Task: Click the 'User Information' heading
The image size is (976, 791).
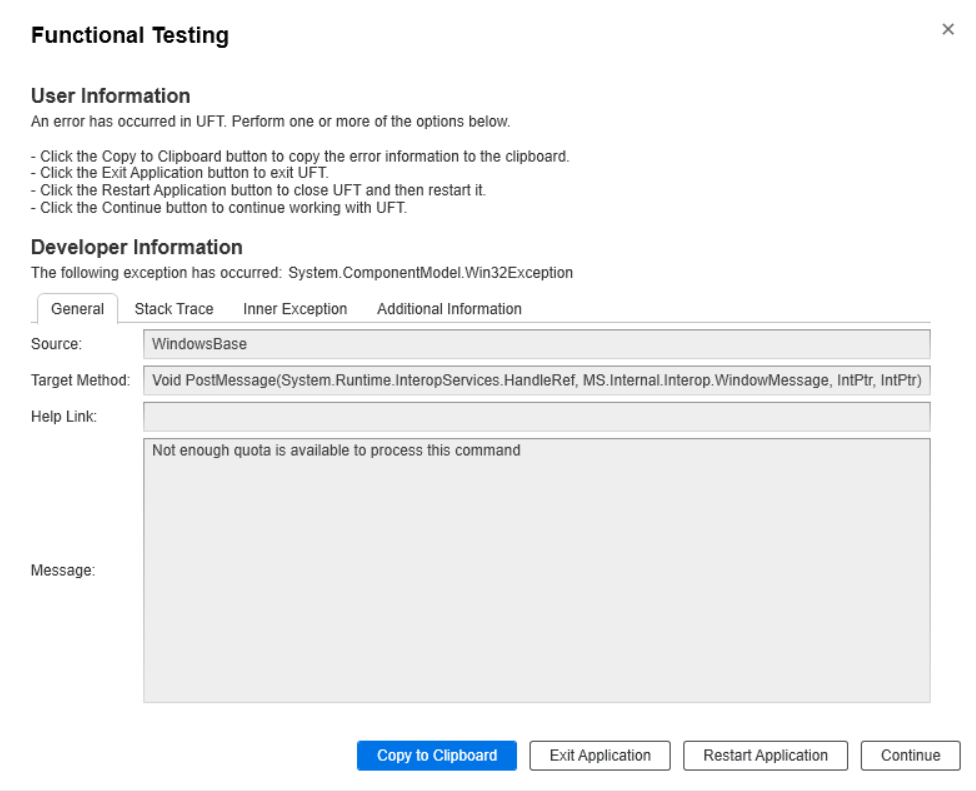Action: pyautogui.click(x=111, y=96)
